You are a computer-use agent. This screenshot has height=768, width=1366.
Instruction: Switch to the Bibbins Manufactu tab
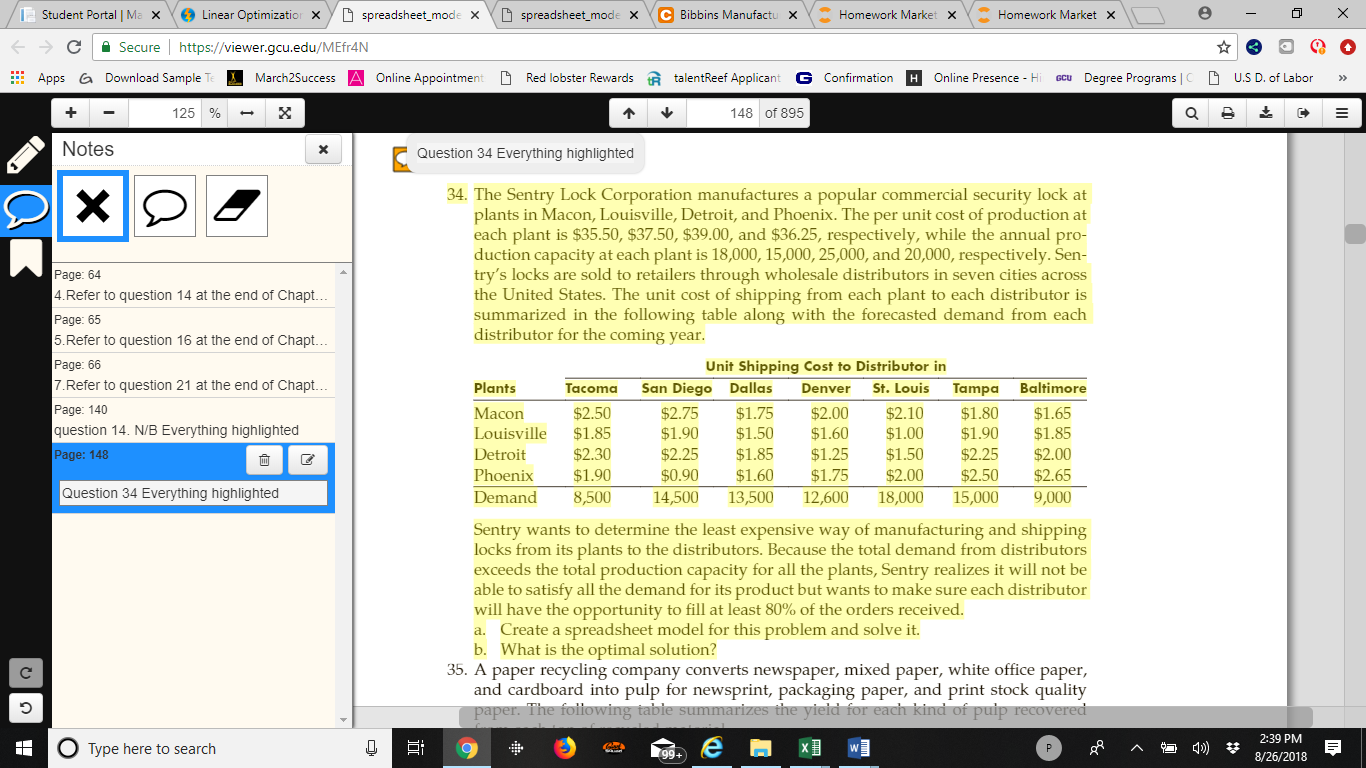(x=728, y=15)
